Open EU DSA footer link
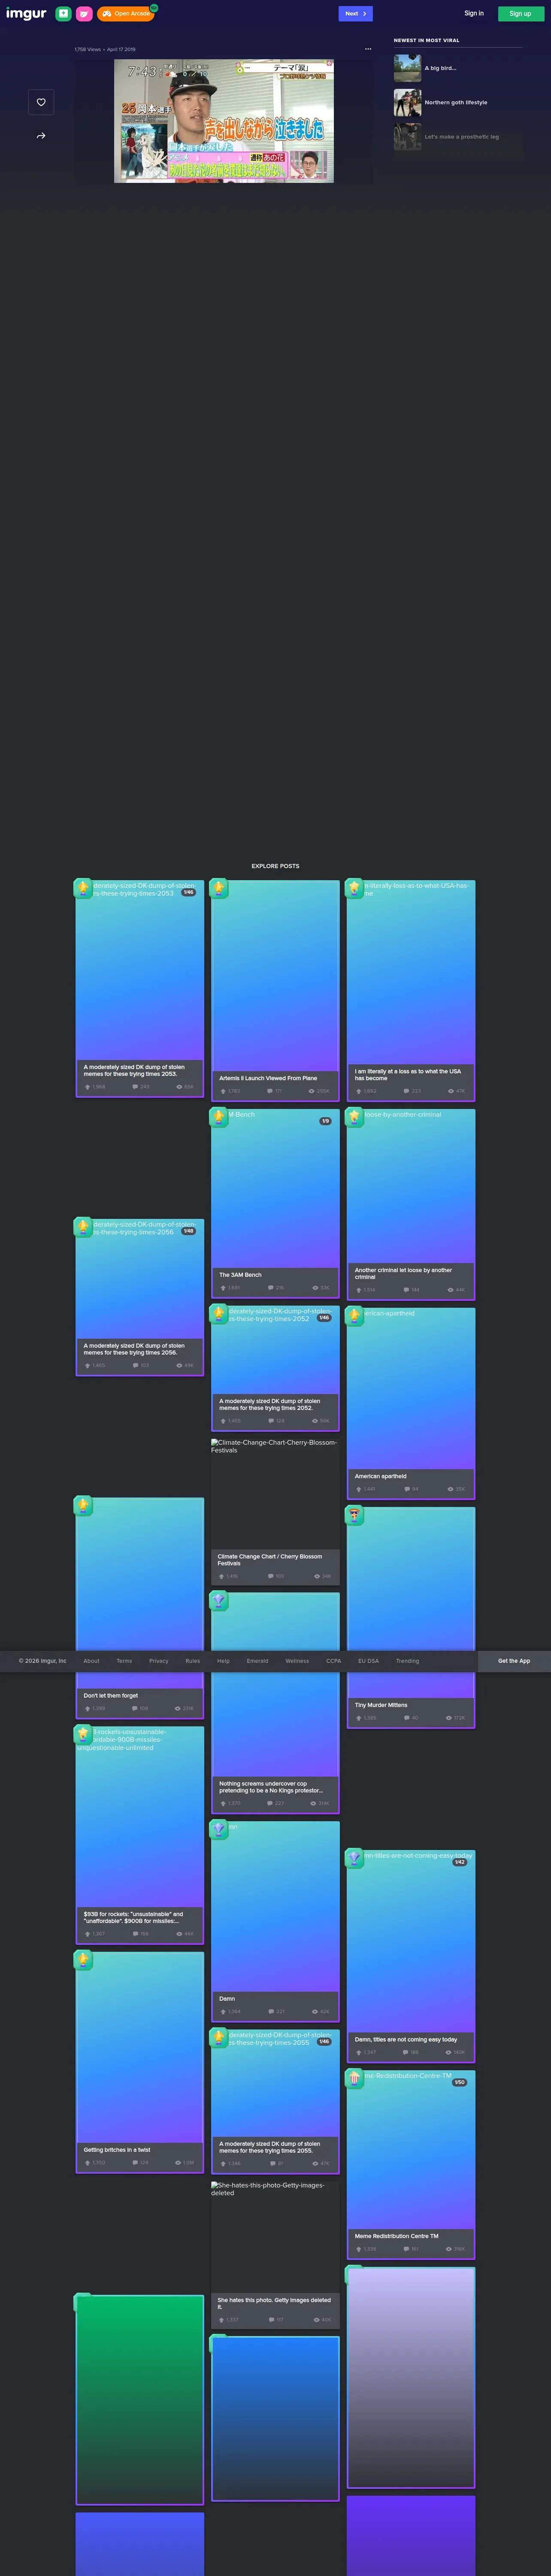The height and width of the screenshot is (2576, 551). click(x=368, y=1661)
